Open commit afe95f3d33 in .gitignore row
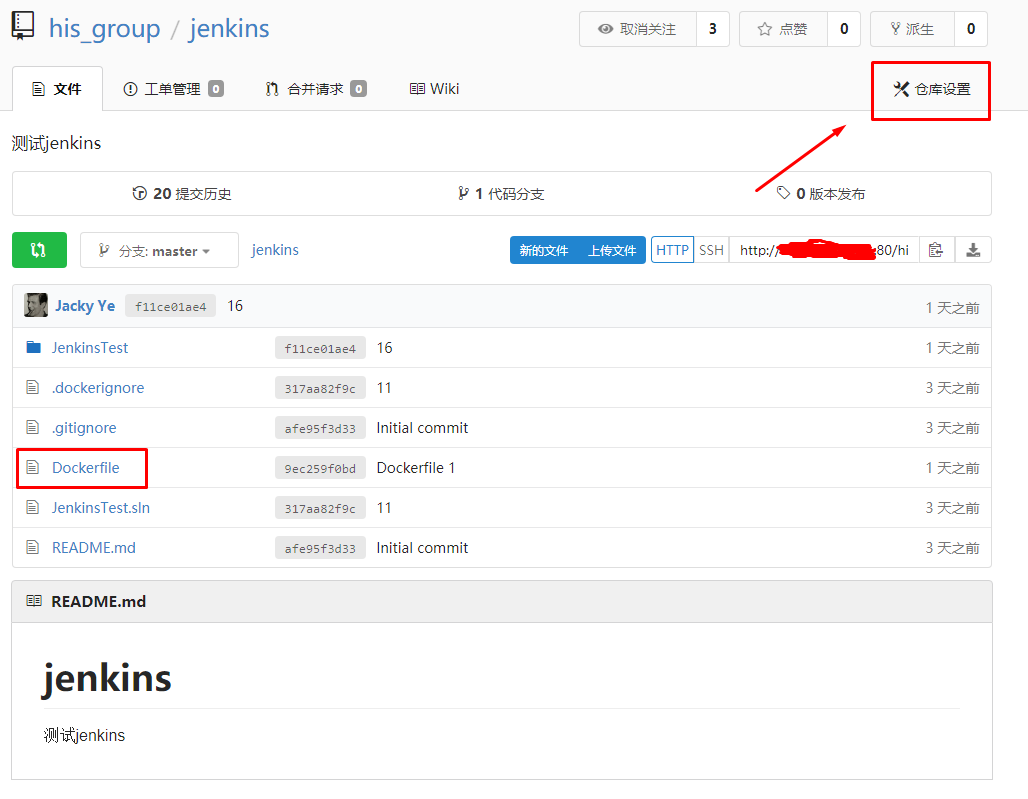 tap(320, 429)
